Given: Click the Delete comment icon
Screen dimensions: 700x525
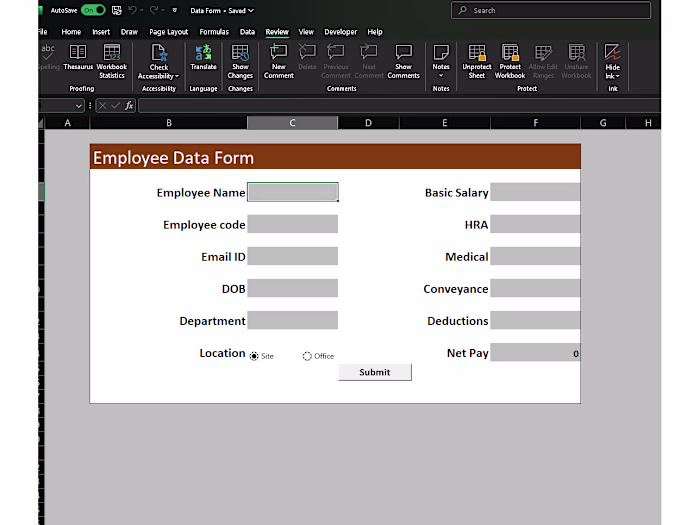Looking at the screenshot, I should [307, 52].
